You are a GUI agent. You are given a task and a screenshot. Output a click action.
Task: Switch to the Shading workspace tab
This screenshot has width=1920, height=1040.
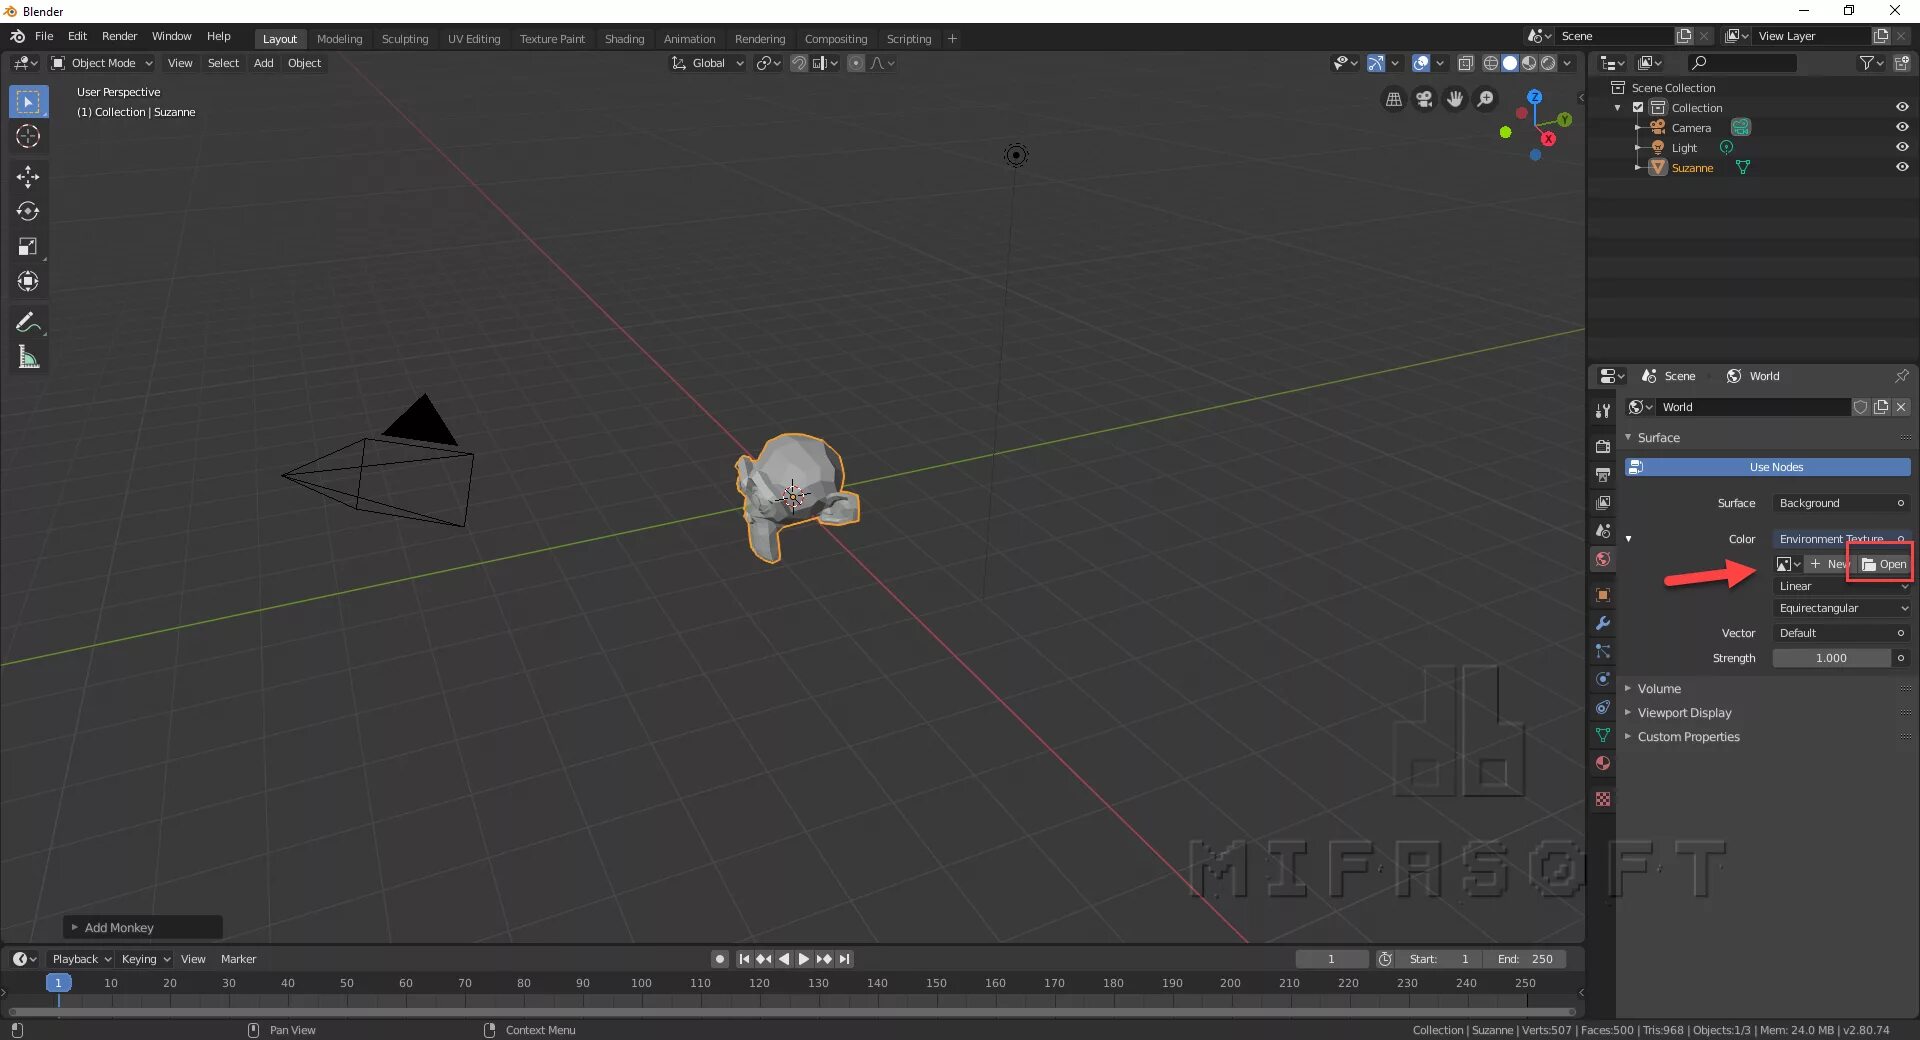(624, 39)
